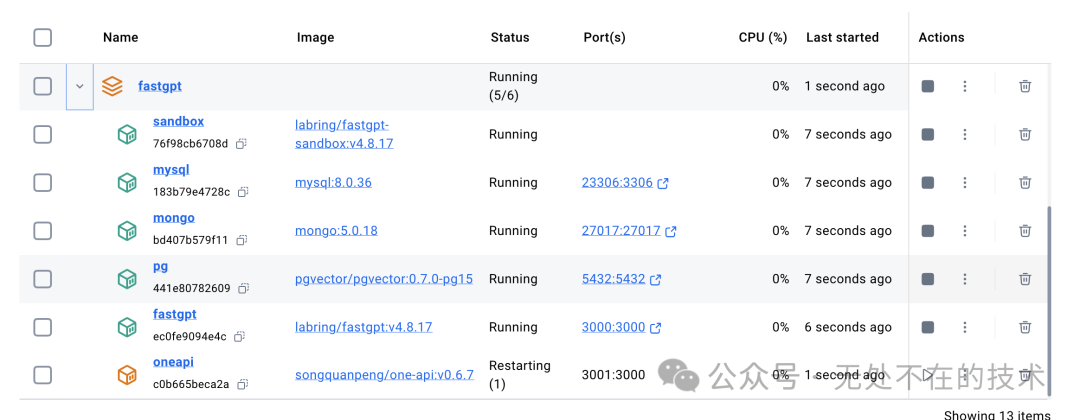1080x420 pixels.
Task: Check the pg row checkbox
Action: pos(43,279)
